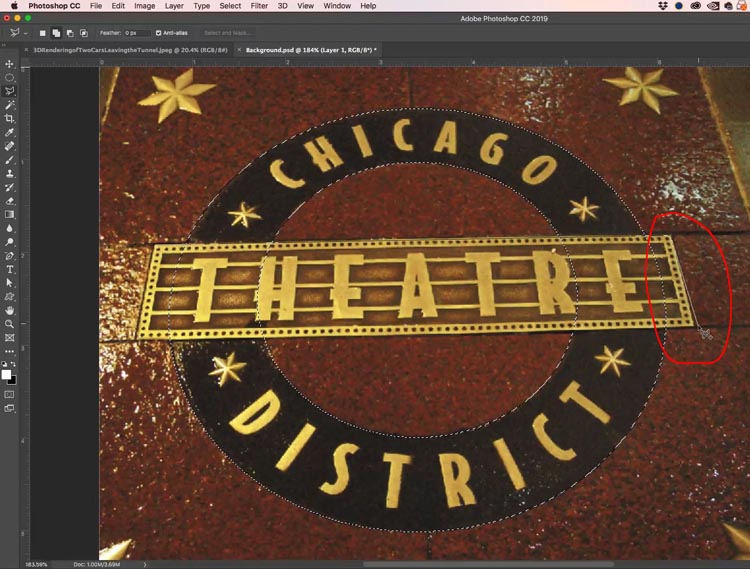Select the Crop tool
This screenshot has width=750, height=569.
(10, 119)
